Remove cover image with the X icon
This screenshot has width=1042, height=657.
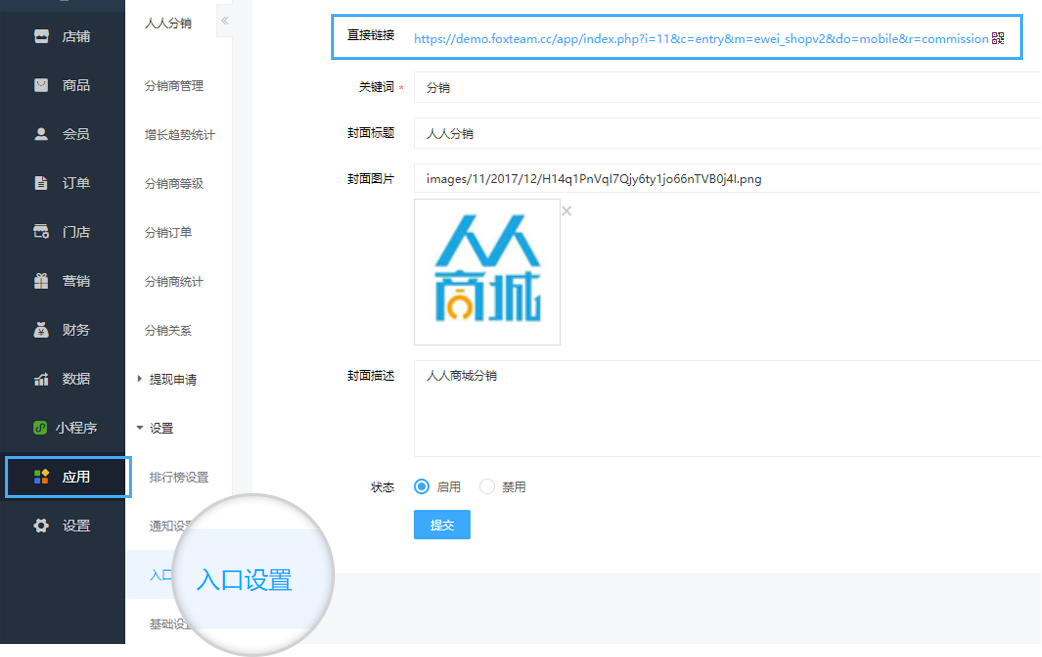567,211
